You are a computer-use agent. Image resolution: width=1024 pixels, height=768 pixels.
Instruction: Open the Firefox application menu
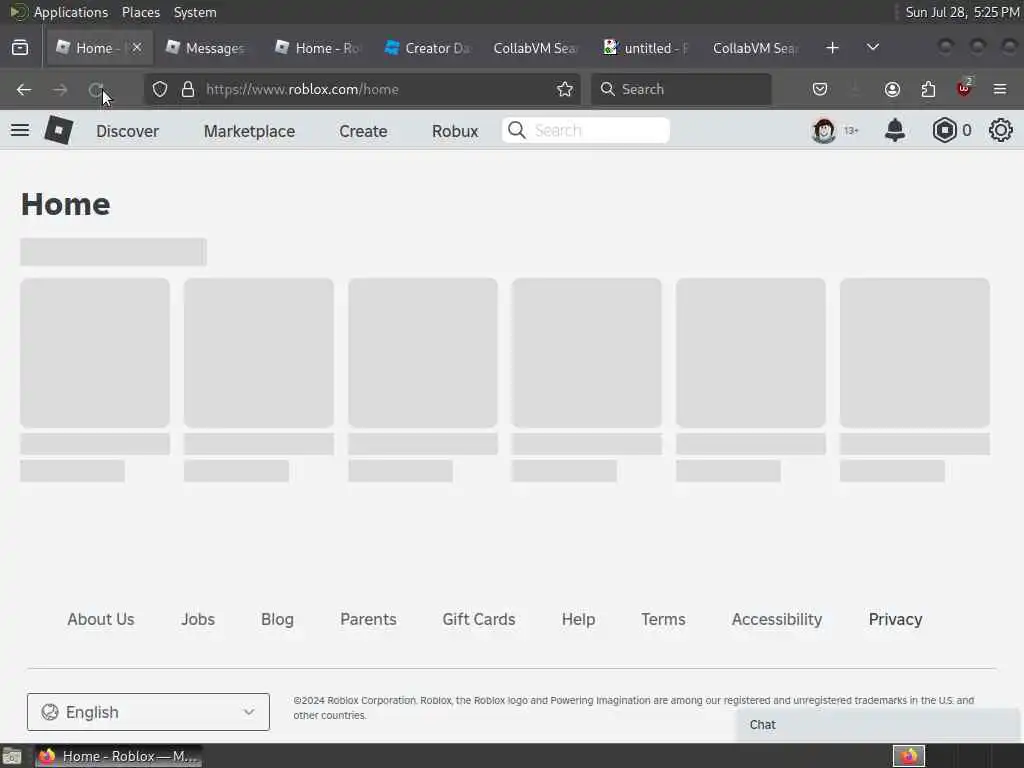tap(1000, 89)
